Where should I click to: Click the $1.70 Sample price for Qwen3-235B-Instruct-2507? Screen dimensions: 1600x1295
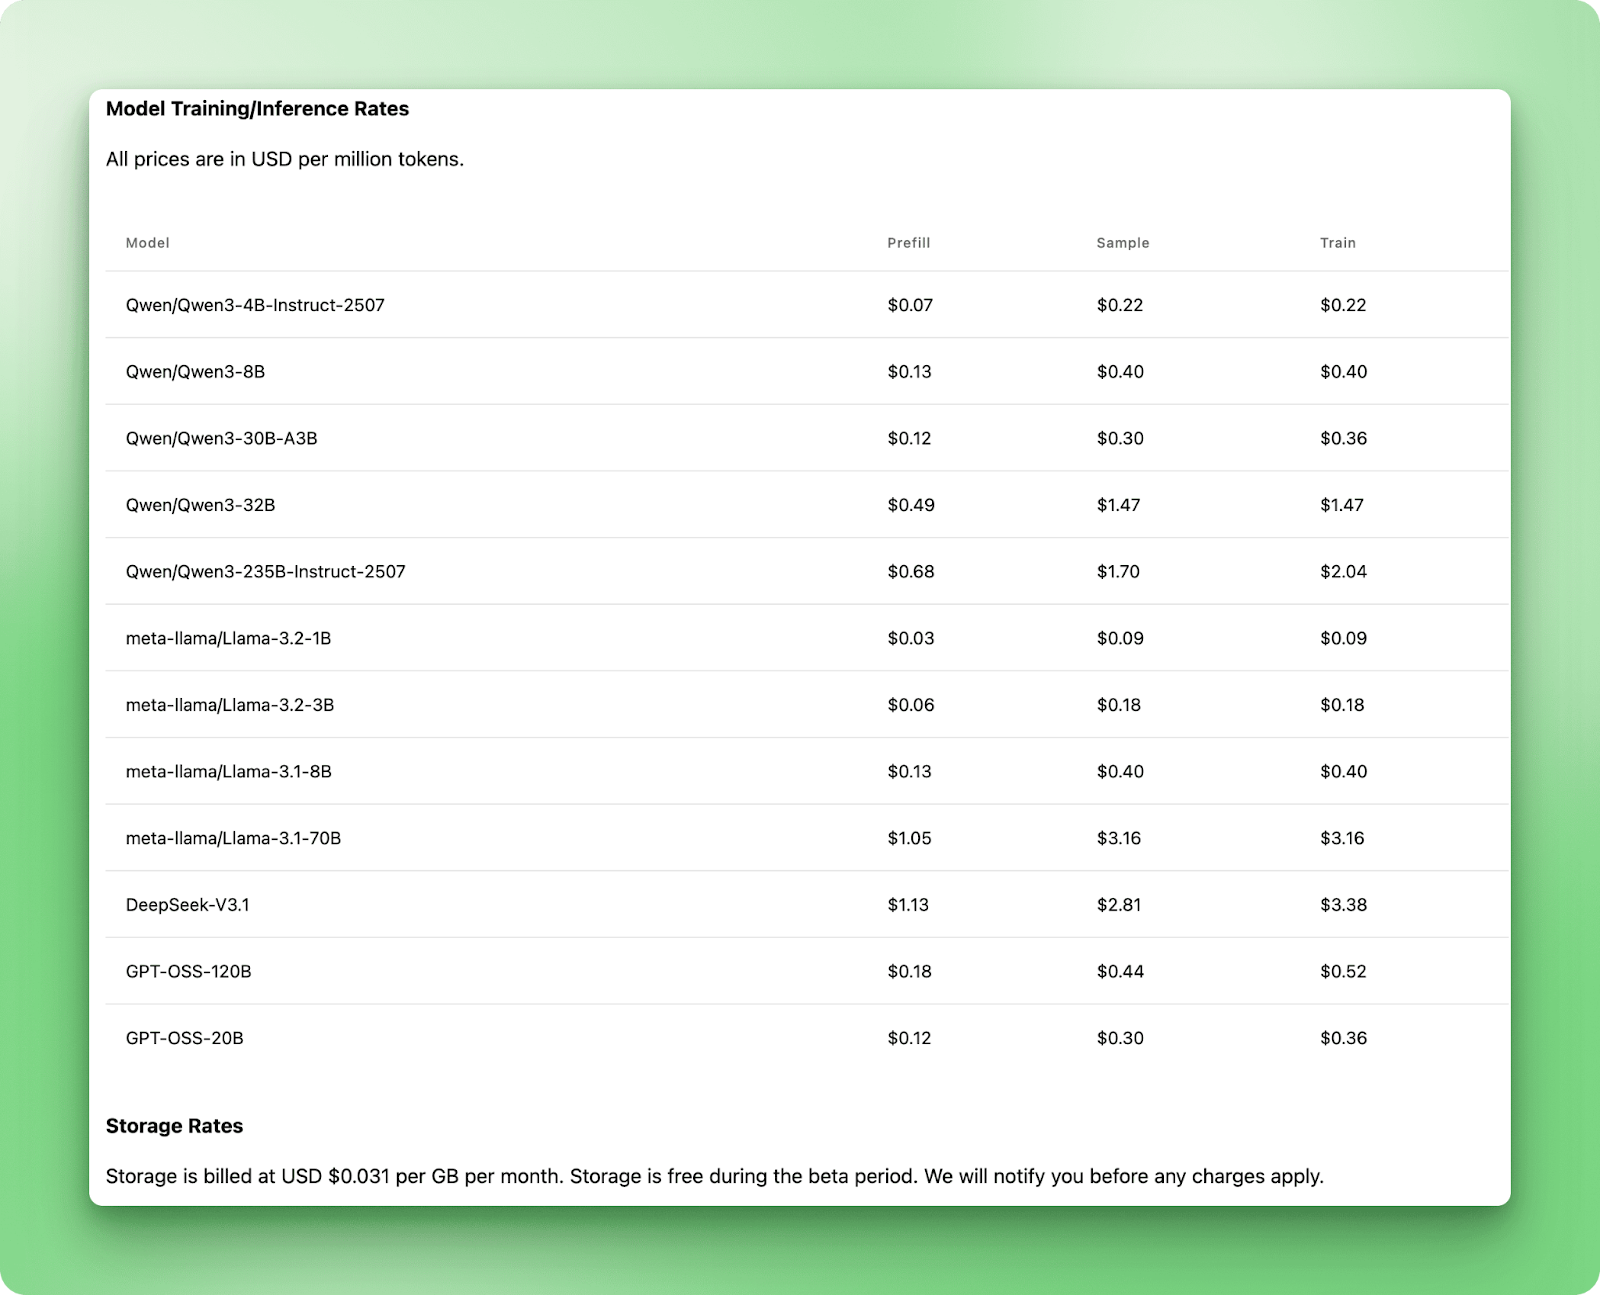coord(1119,572)
